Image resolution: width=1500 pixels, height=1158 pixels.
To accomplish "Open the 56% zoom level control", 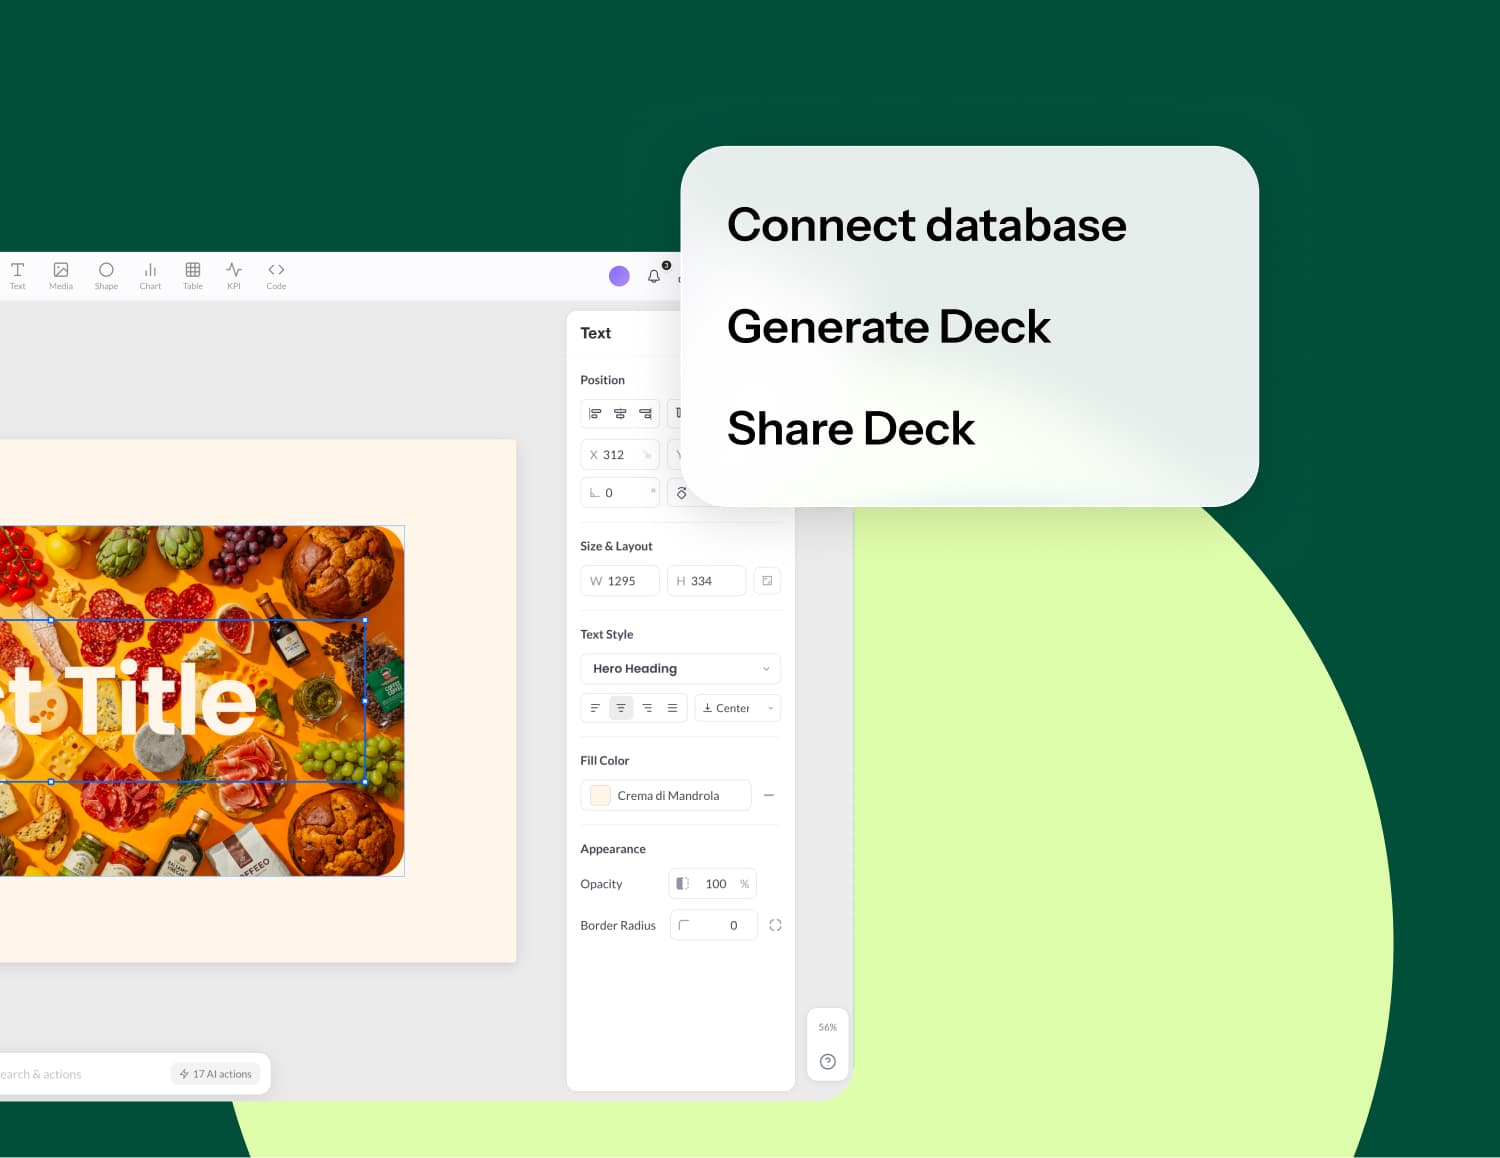I will (x=827, y=1027).
